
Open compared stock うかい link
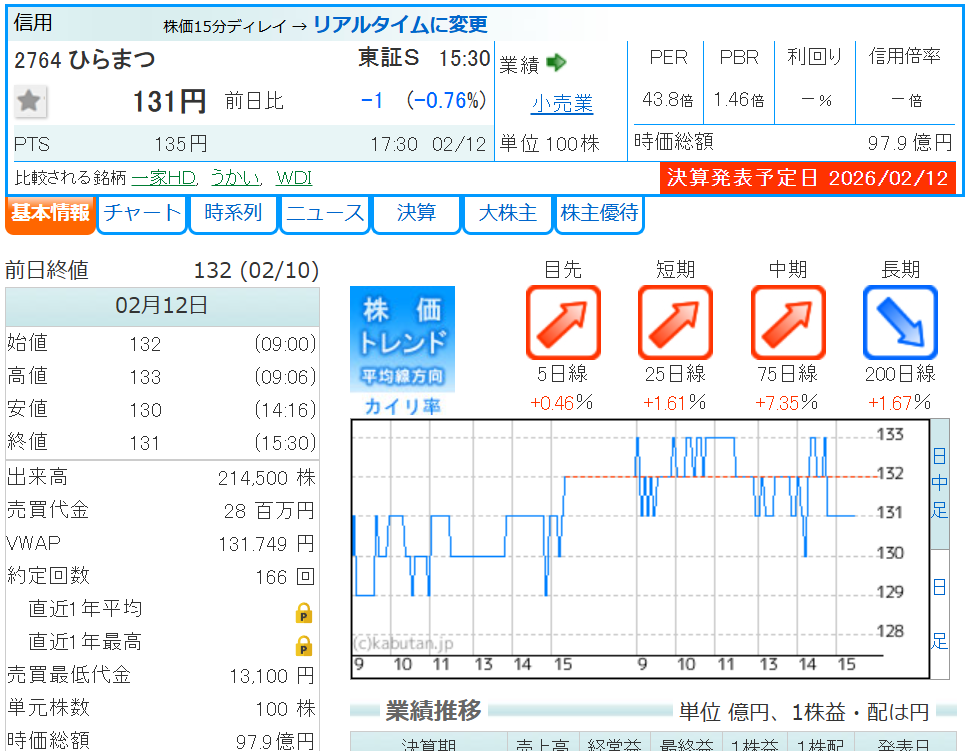pyautogui.click(x=235, y=178)
